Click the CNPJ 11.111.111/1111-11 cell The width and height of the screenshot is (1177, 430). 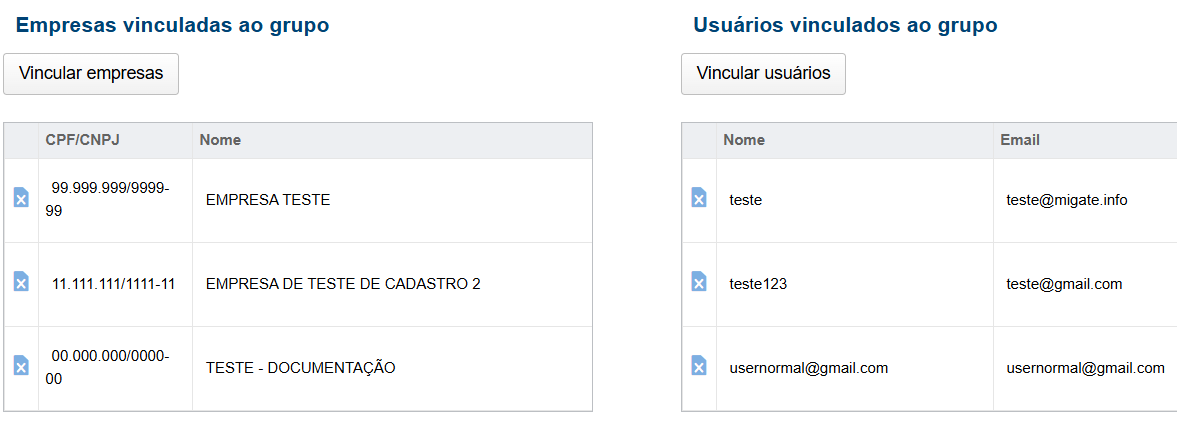(114, 284)
